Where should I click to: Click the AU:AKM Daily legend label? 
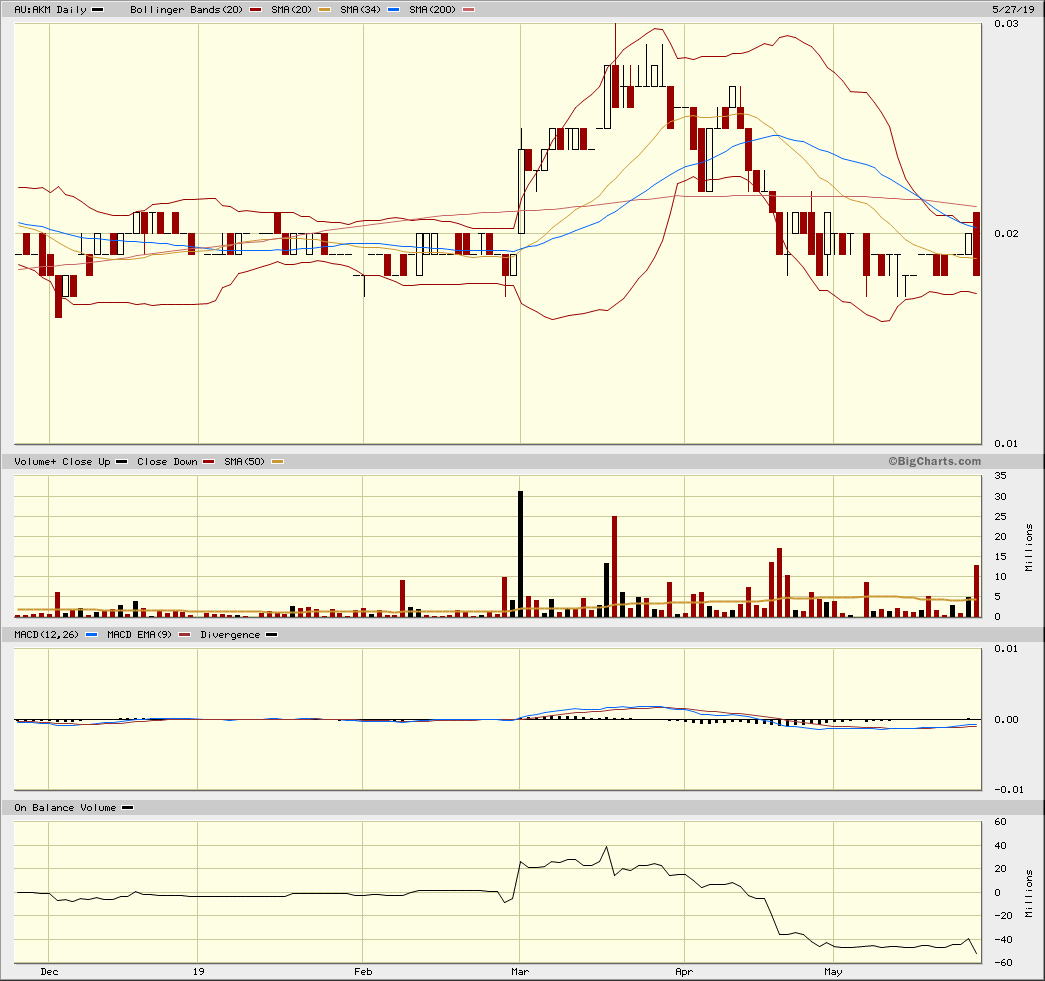coord(51,10)
